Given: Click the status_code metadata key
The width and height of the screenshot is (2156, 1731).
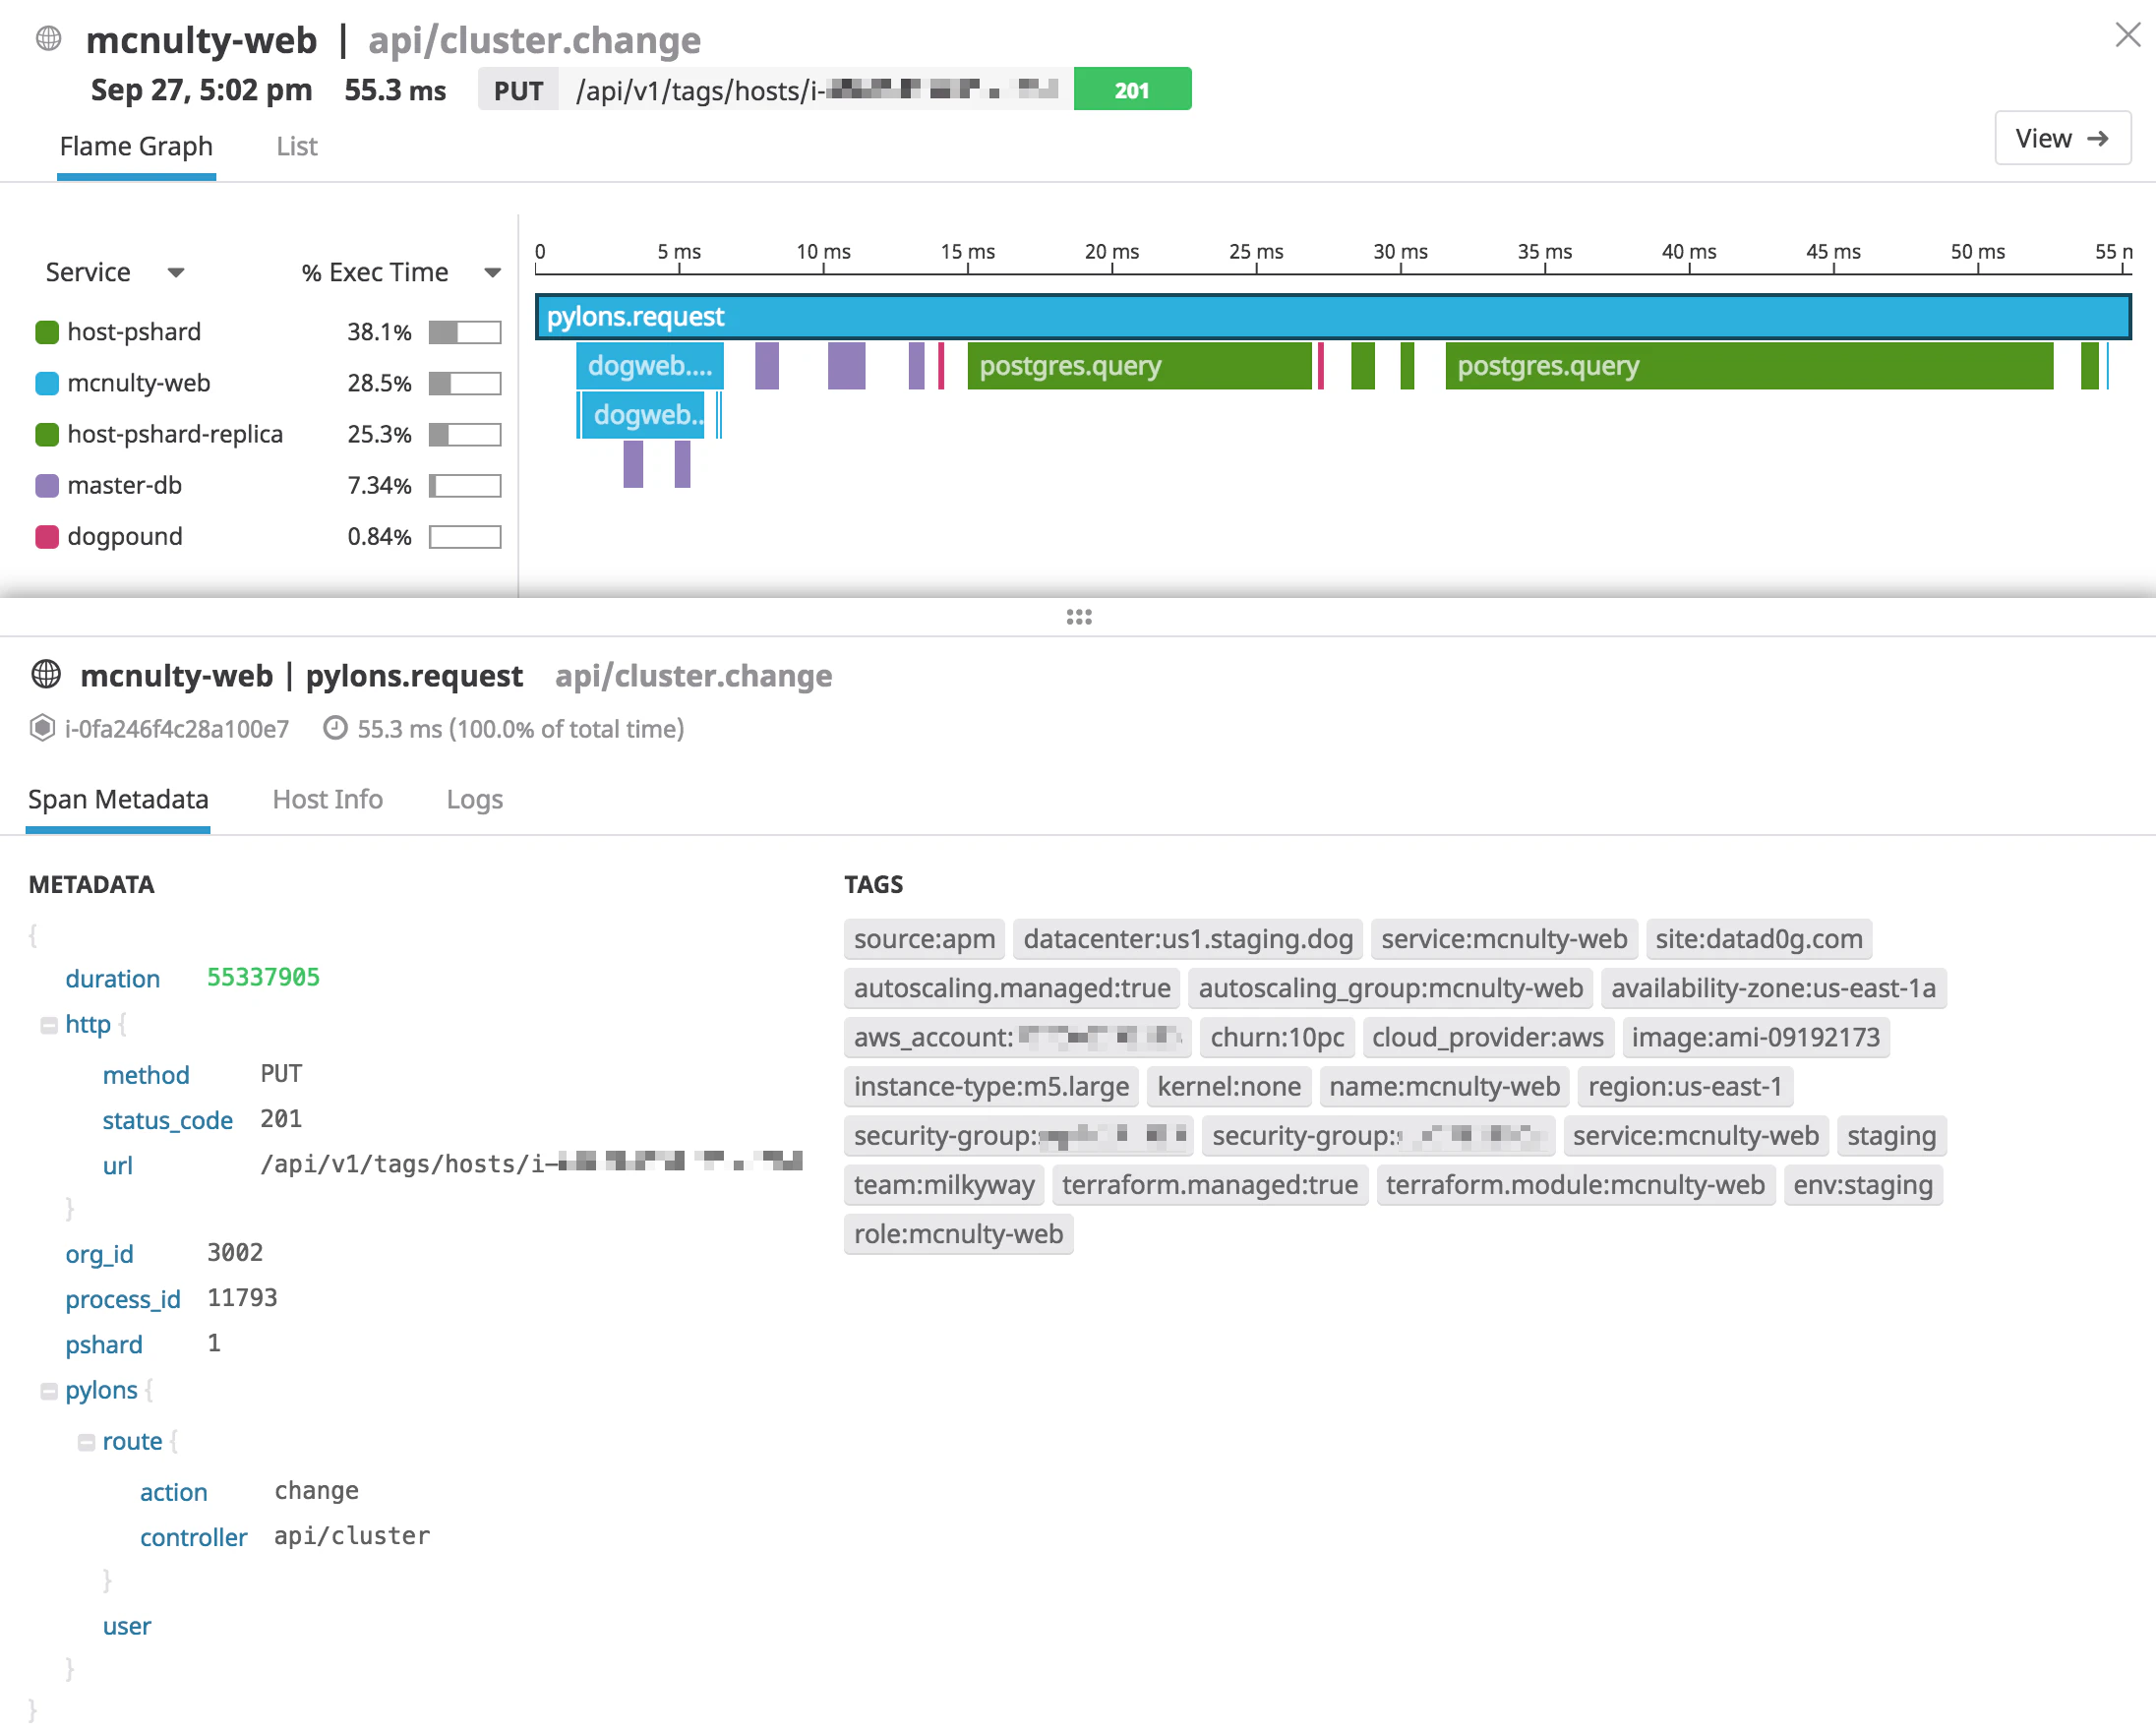Looking at the screenshot, I should pyautogui.click(x=167, y=1120).
